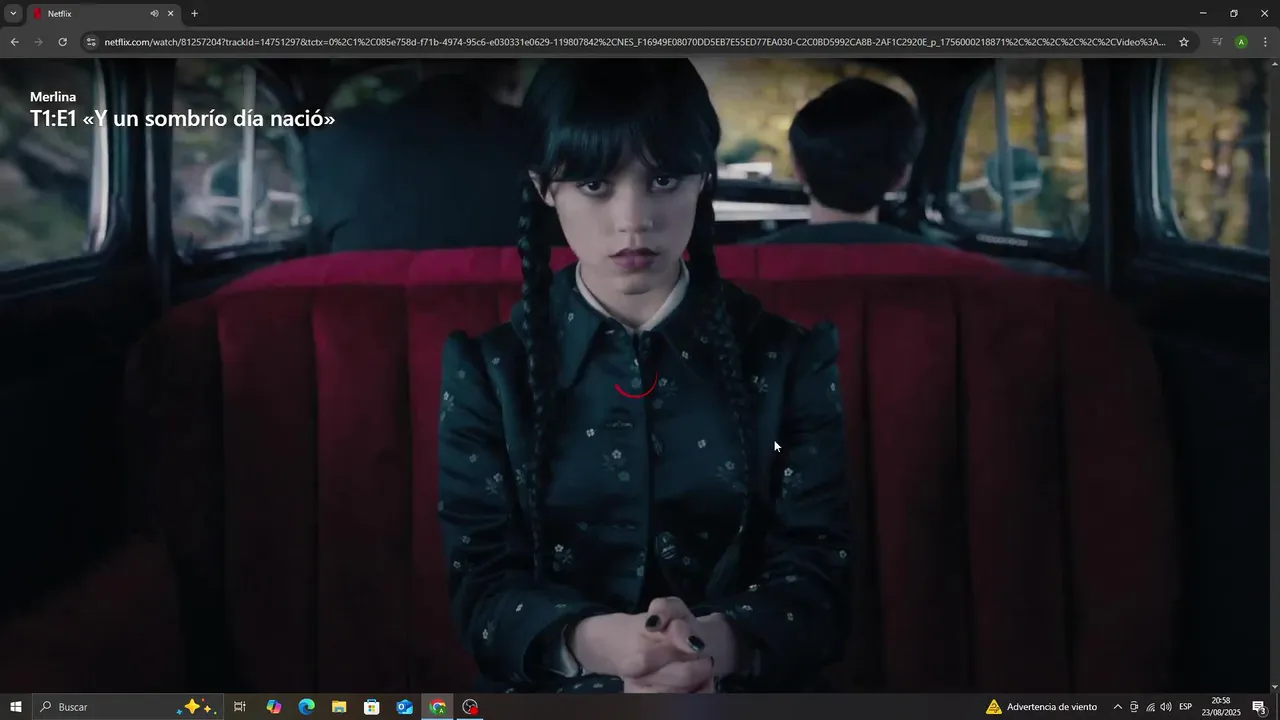This screenshot has width=1280, height=720.
Task: Click the episode title «Y un sombrío día nació»
Action: [x=208, y=118]
